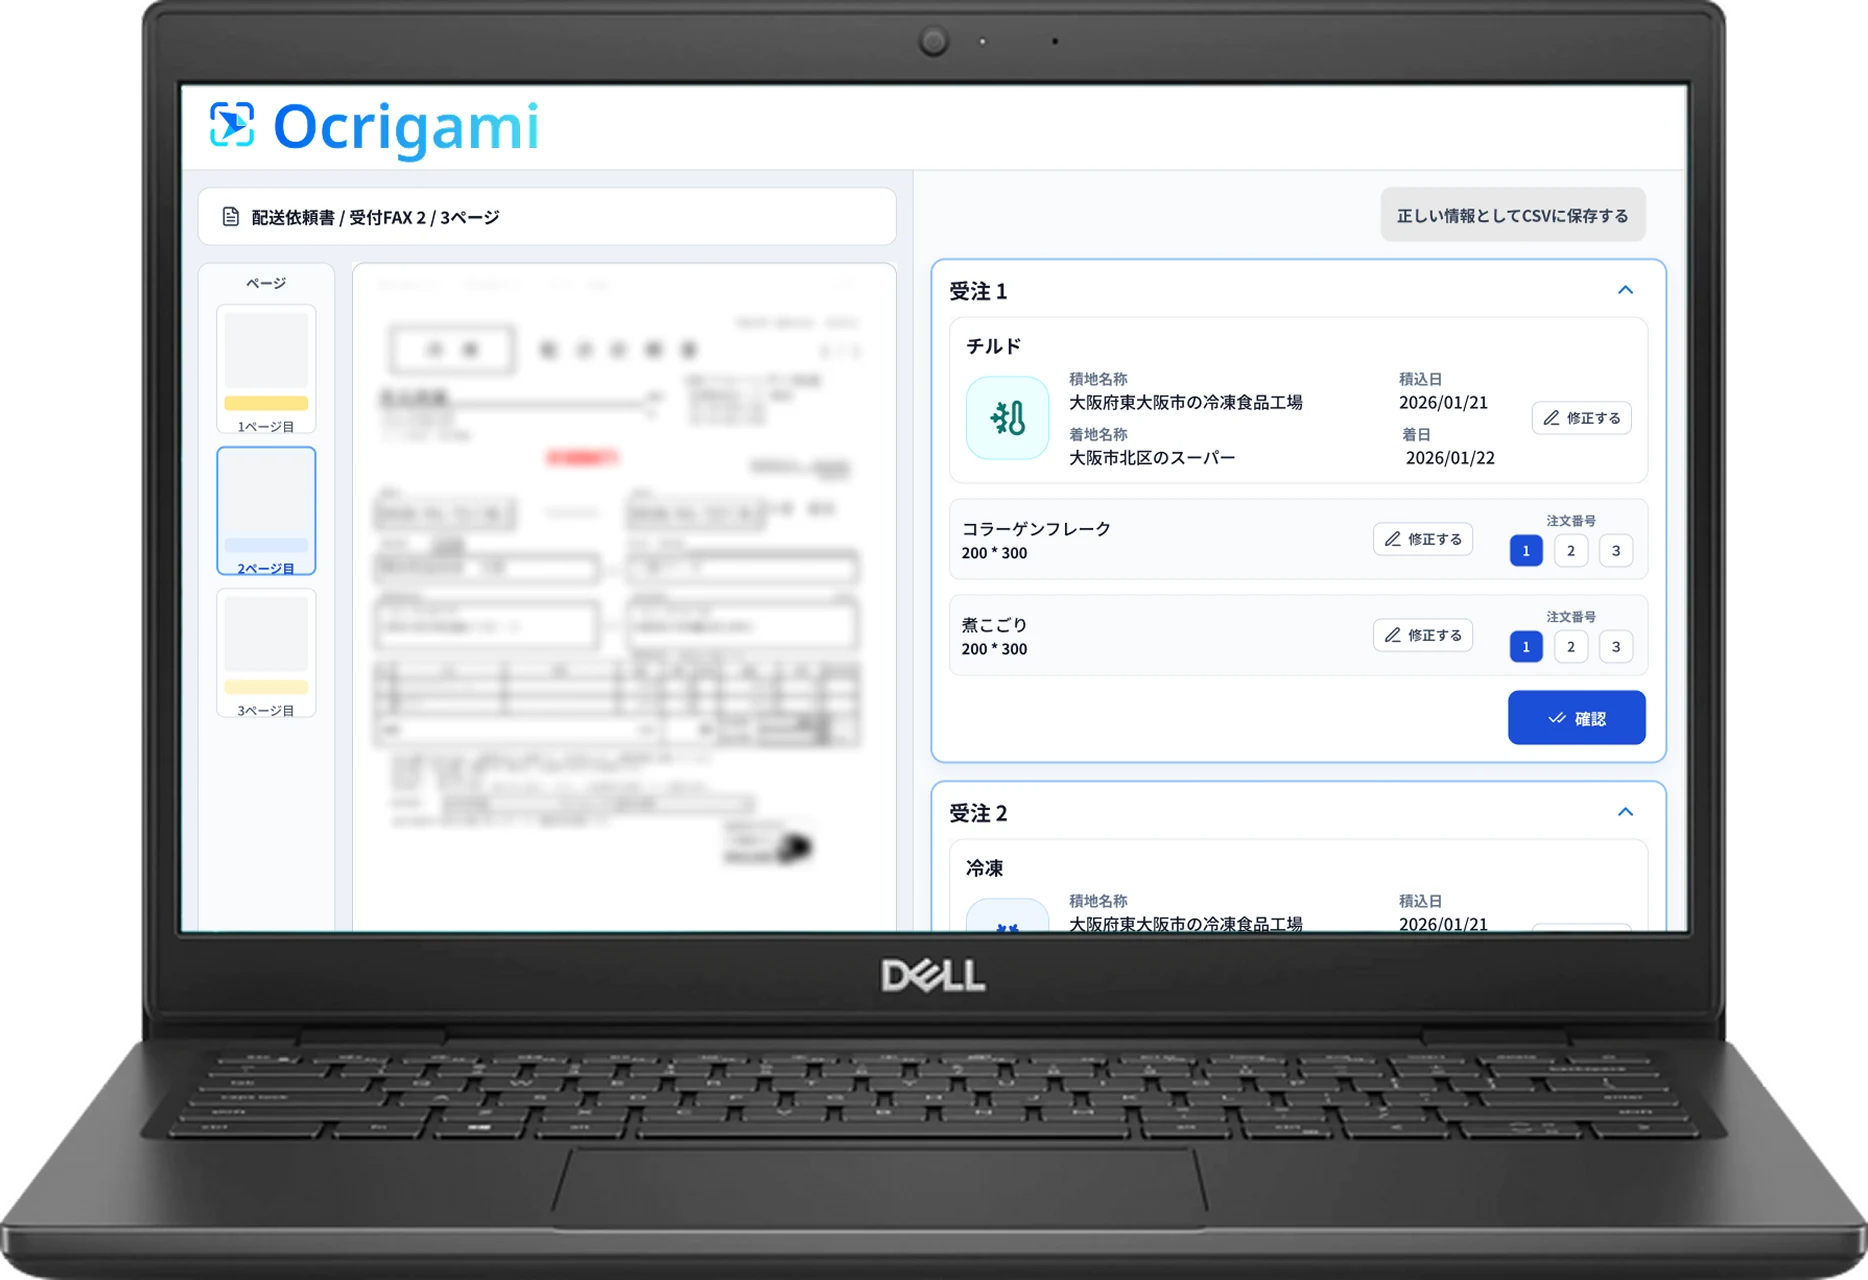Click 修正する for the チルド delivery info
1868x1280 pixels.
(1581, 418)
